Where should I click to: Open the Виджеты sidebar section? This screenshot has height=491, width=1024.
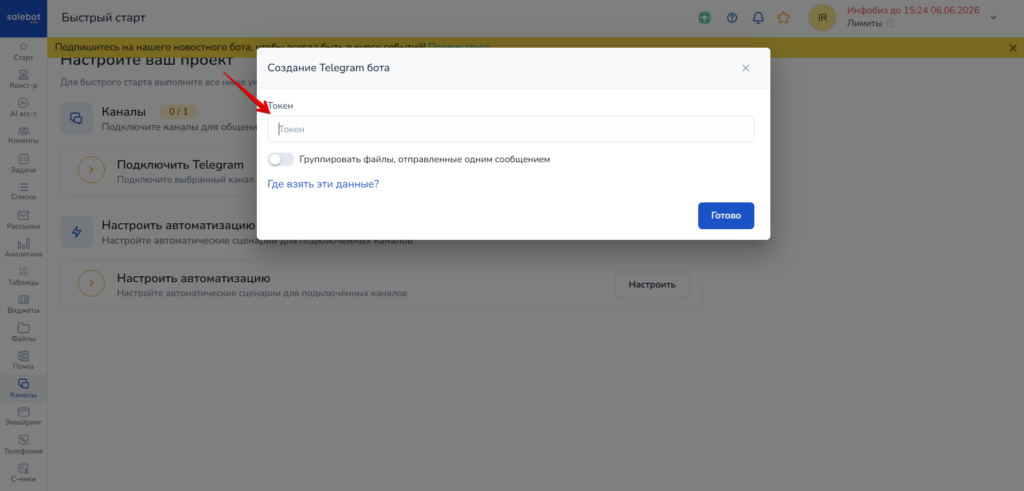24,304
